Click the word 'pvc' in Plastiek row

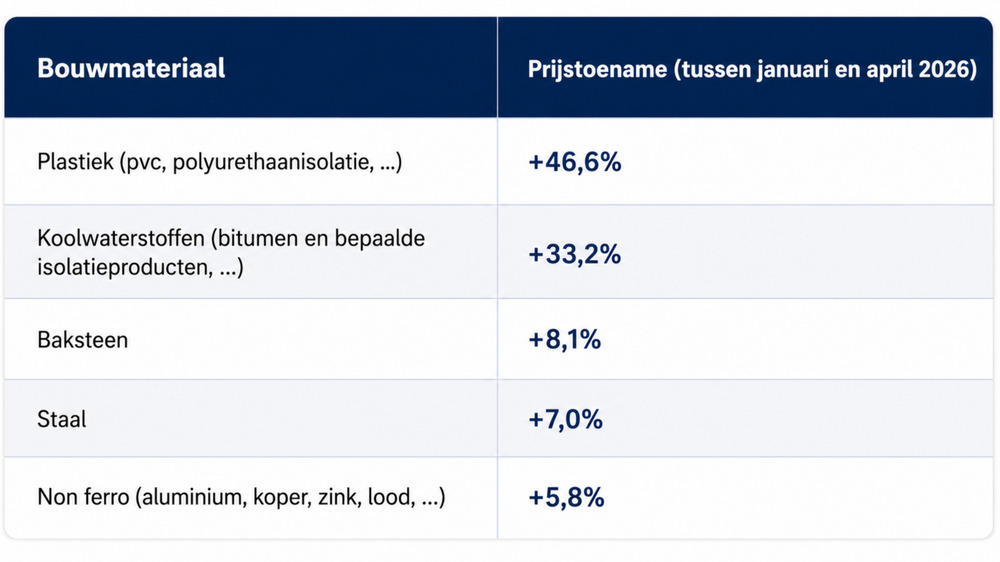coord(146,163)
